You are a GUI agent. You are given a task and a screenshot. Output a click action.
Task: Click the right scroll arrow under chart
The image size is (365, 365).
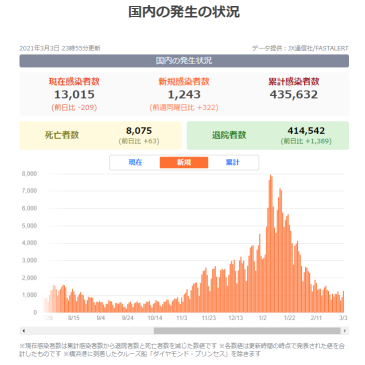pos(345,331)
